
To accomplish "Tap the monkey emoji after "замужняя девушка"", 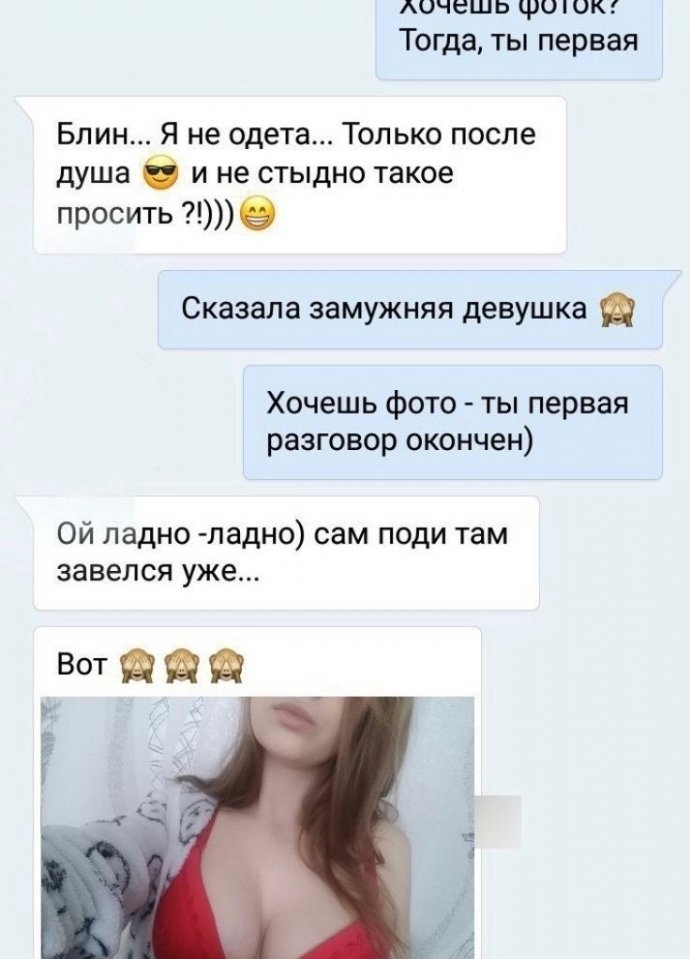I will 618,311.
